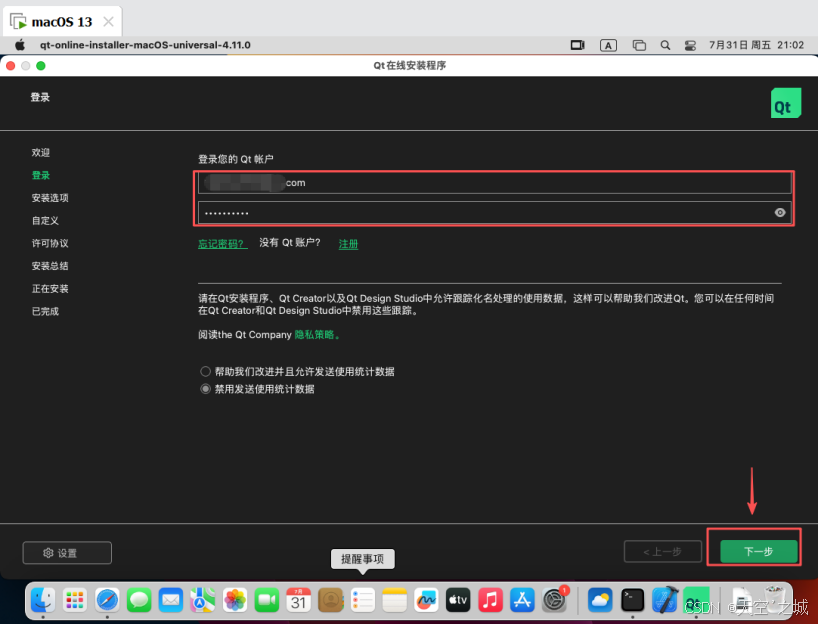Image resolution: width=818 pixels, height=624 pixels.
Task: Open 注册 sign-up link
Action: coord(348,244)
